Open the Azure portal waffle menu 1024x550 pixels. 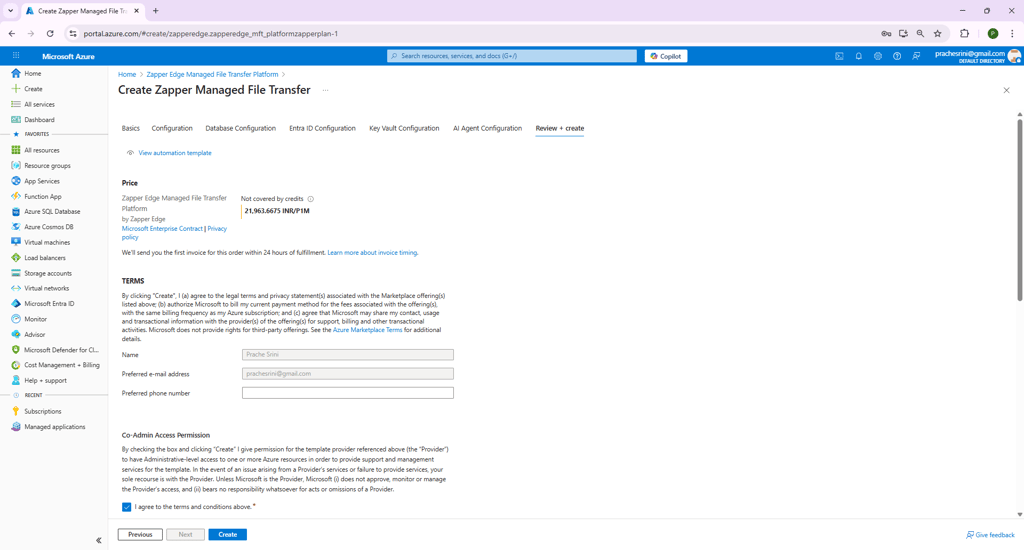[x=16, y=56]
